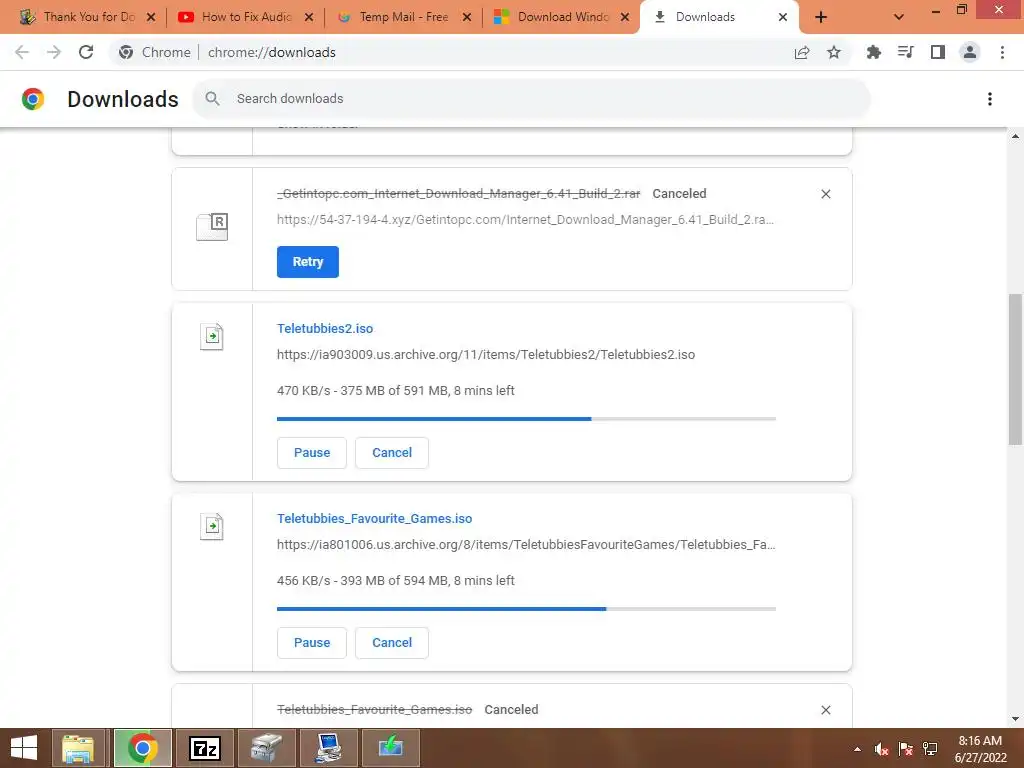Click the page vertical scrollbar thumb
1024x768 pixels.
tap(1015, 369)
